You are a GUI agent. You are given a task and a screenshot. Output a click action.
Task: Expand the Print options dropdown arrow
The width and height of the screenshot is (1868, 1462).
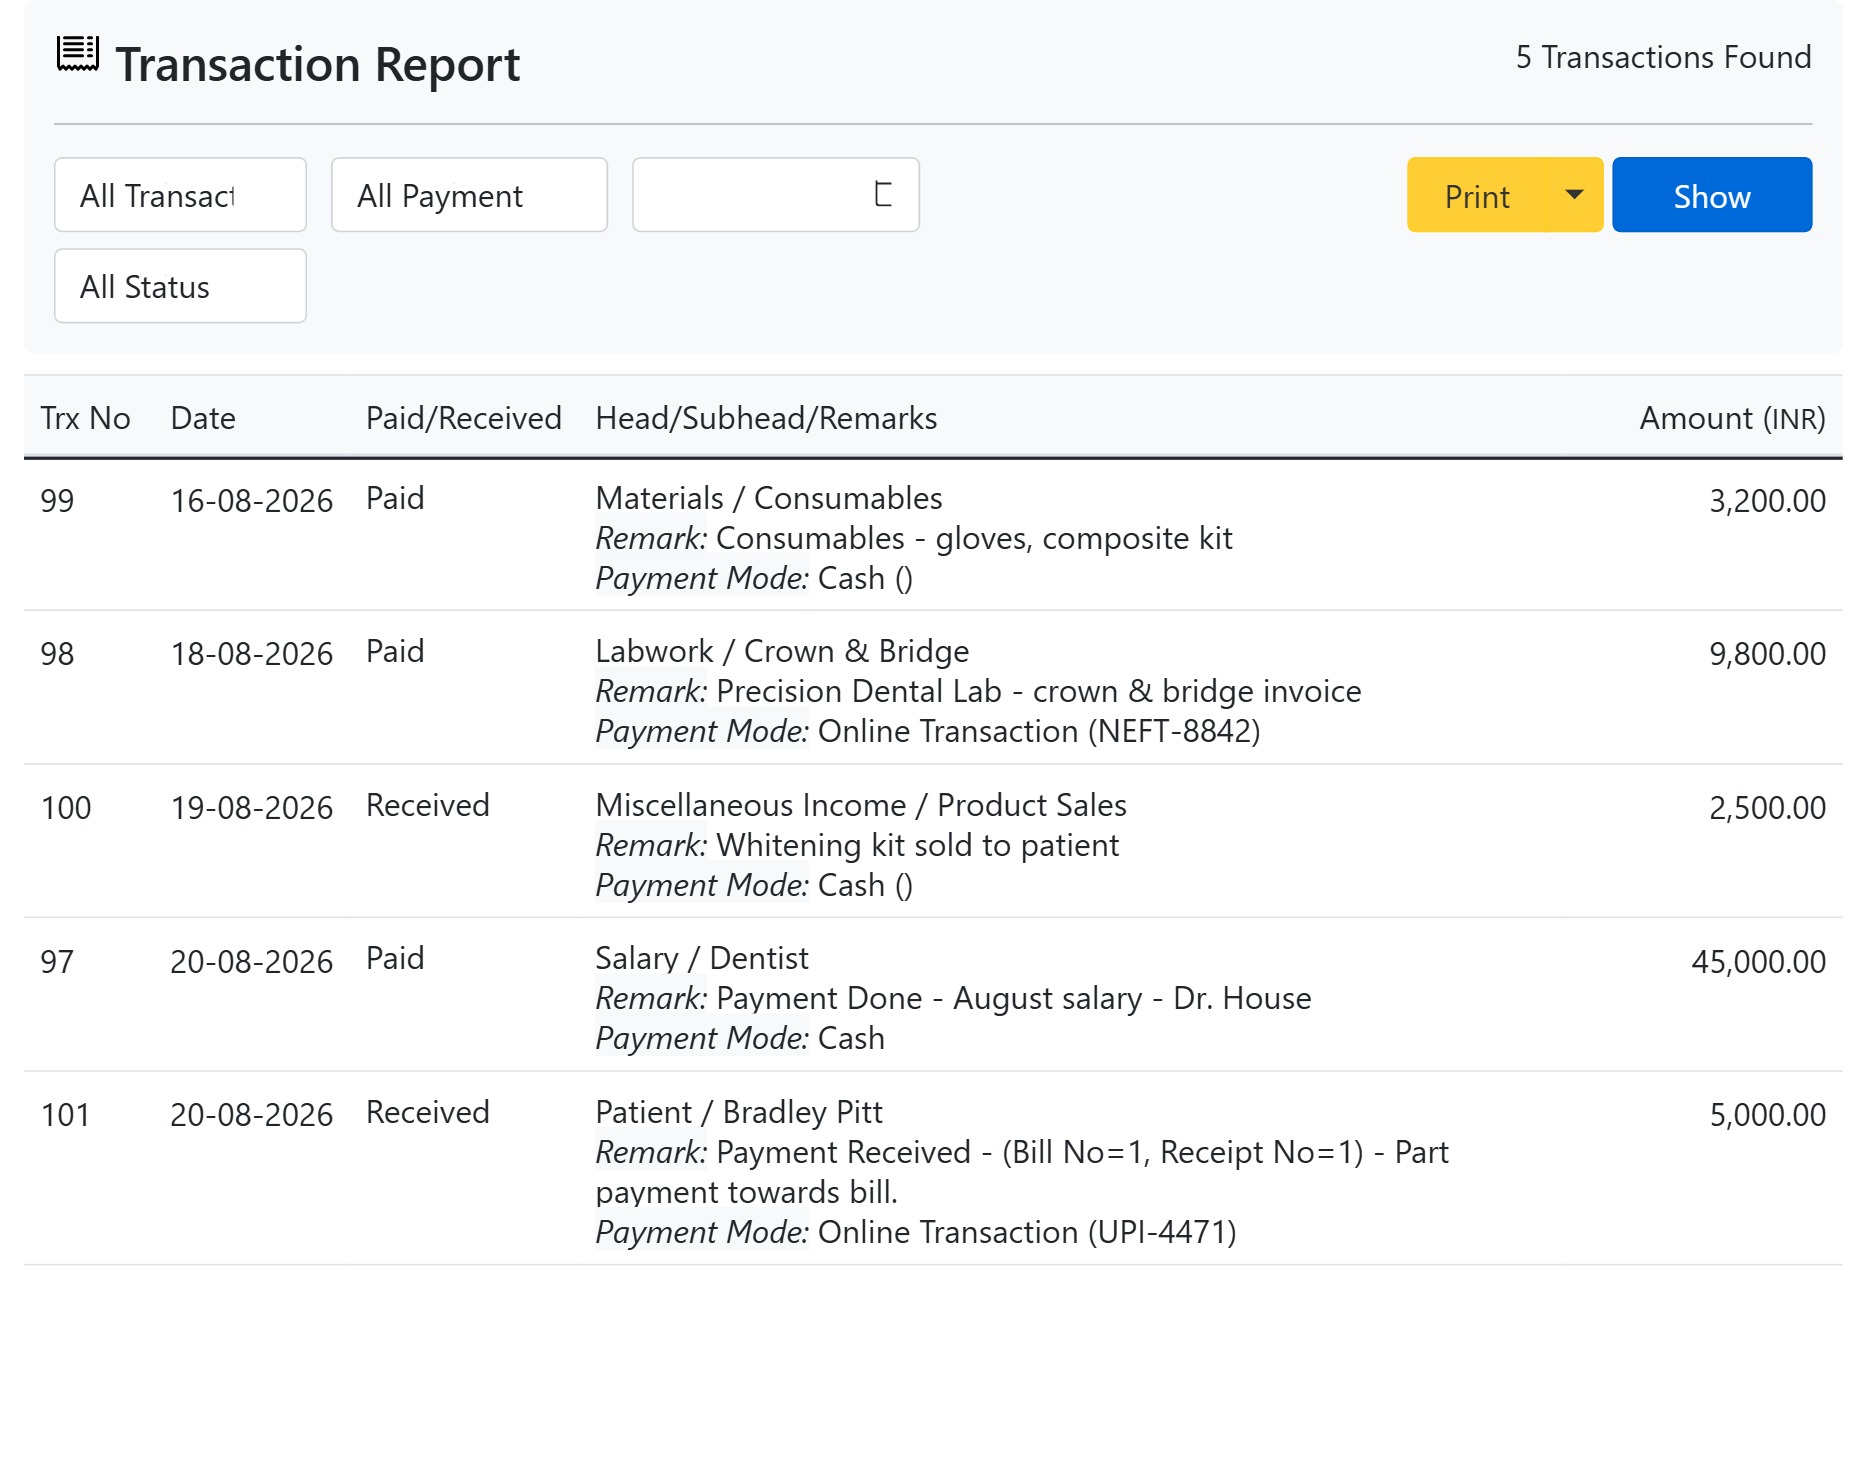[x=1575, y=195]
